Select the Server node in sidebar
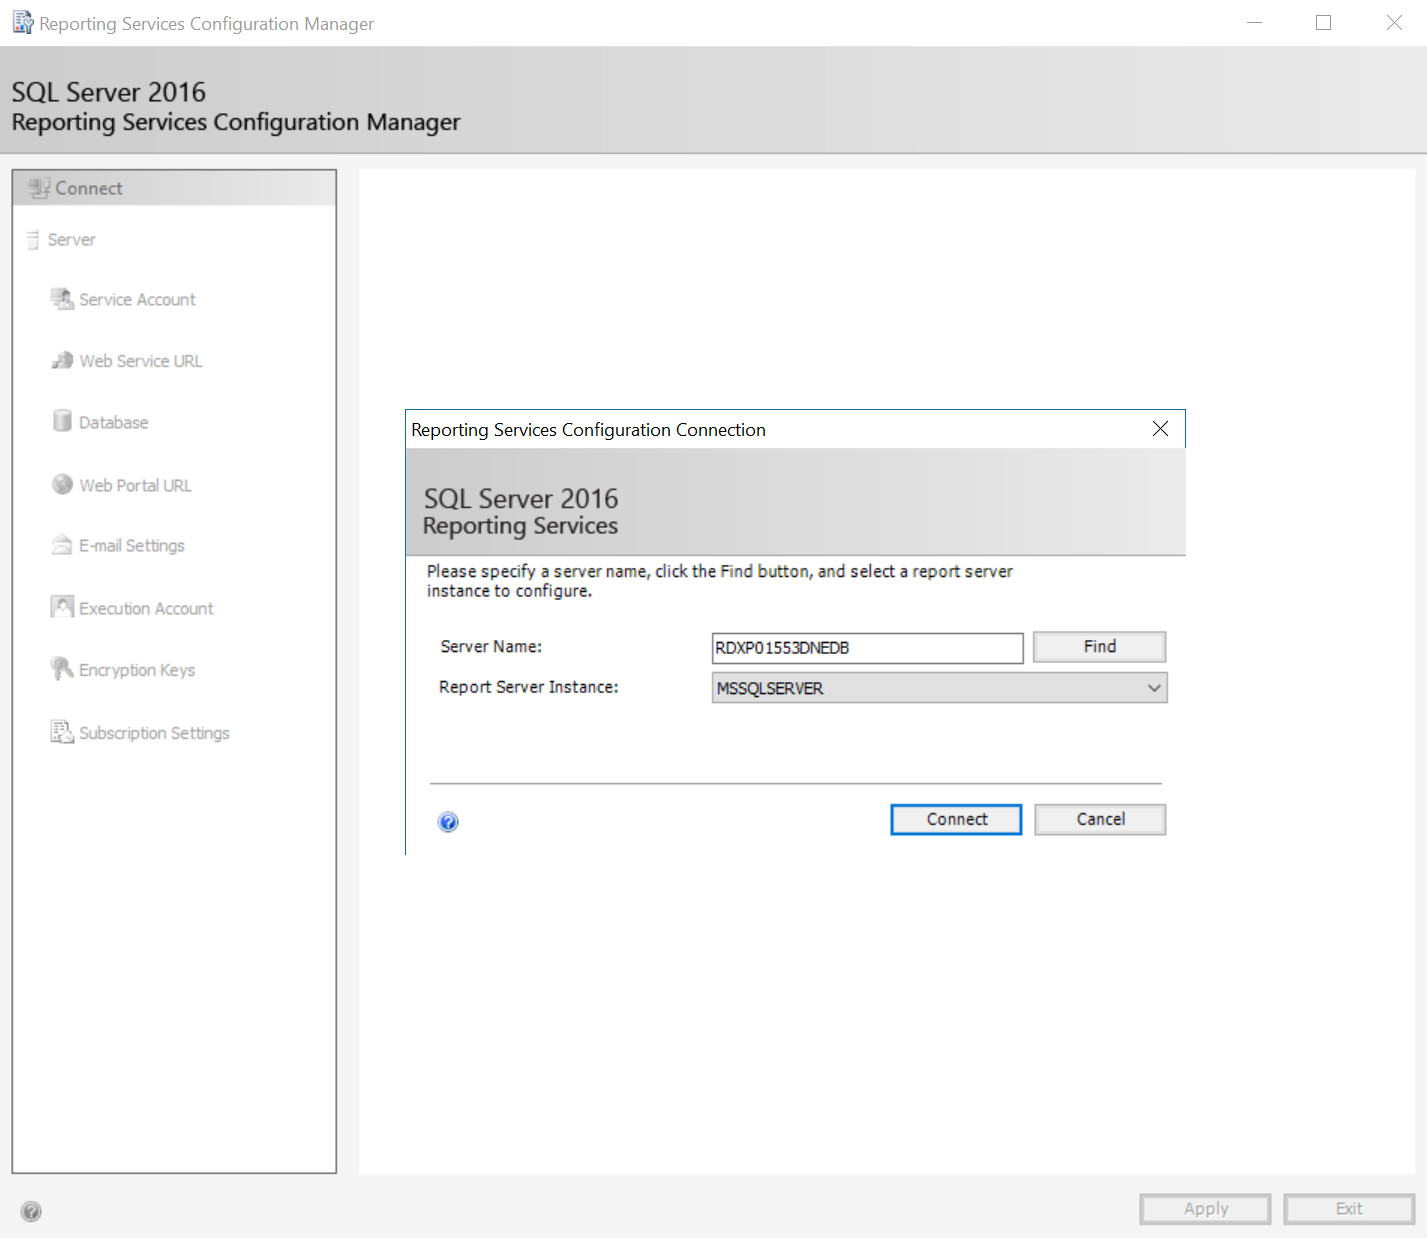This screenshot has width=1427, height=1238. pos(70,239)
